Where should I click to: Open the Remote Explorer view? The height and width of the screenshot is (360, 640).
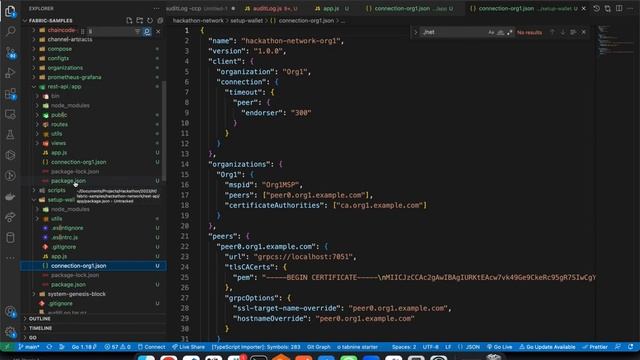point(10,114)
